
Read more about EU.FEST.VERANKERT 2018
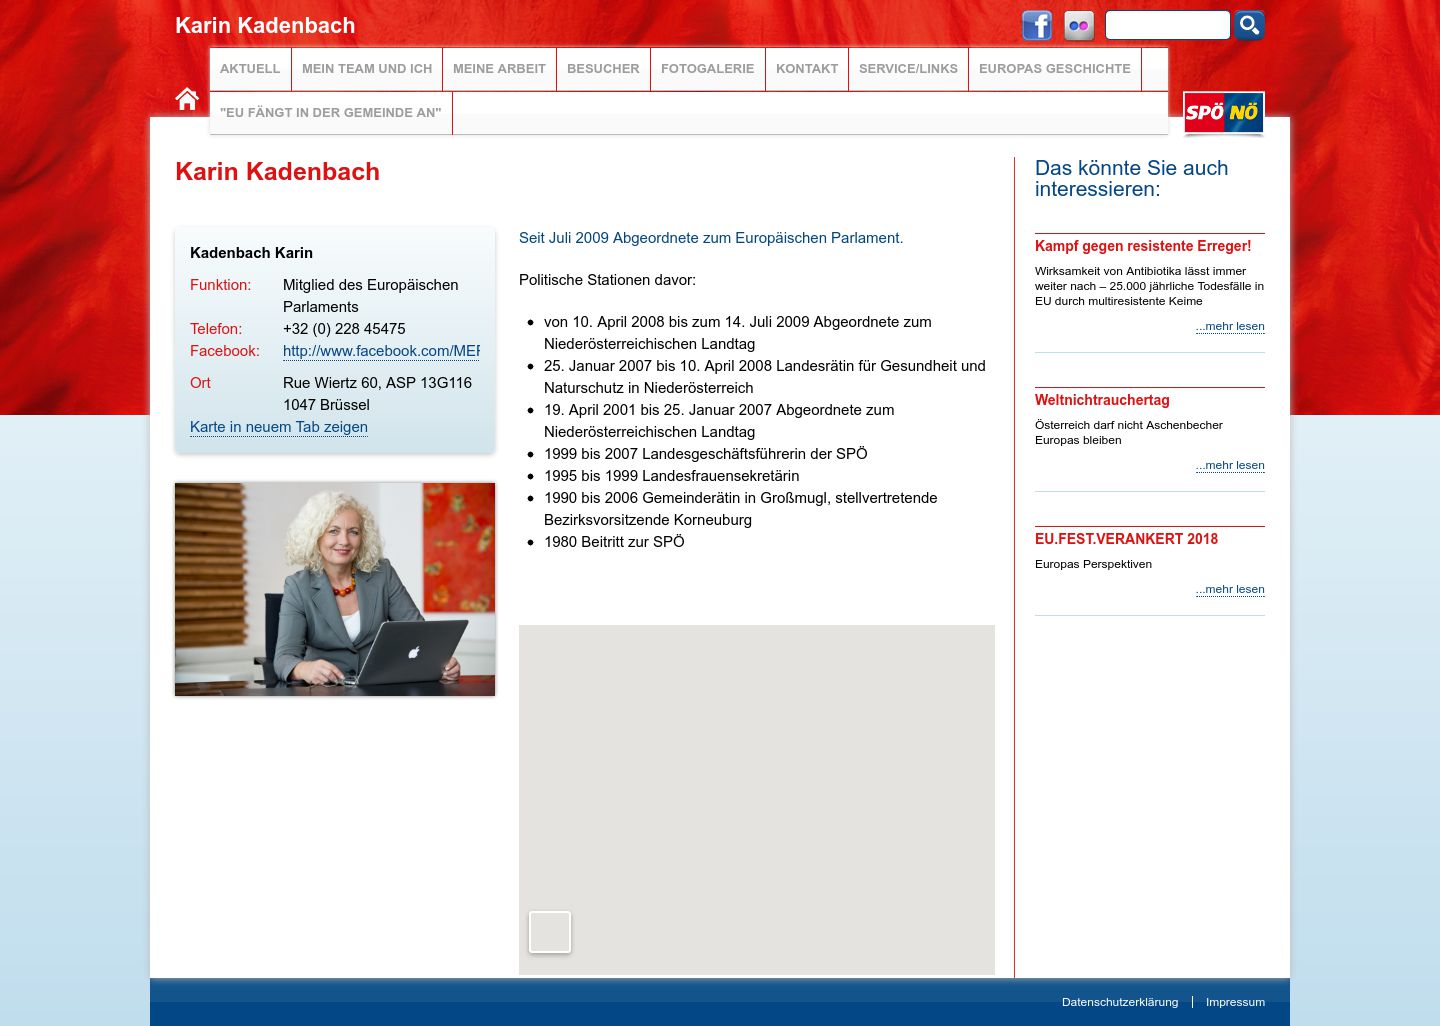pos(1230,589)
